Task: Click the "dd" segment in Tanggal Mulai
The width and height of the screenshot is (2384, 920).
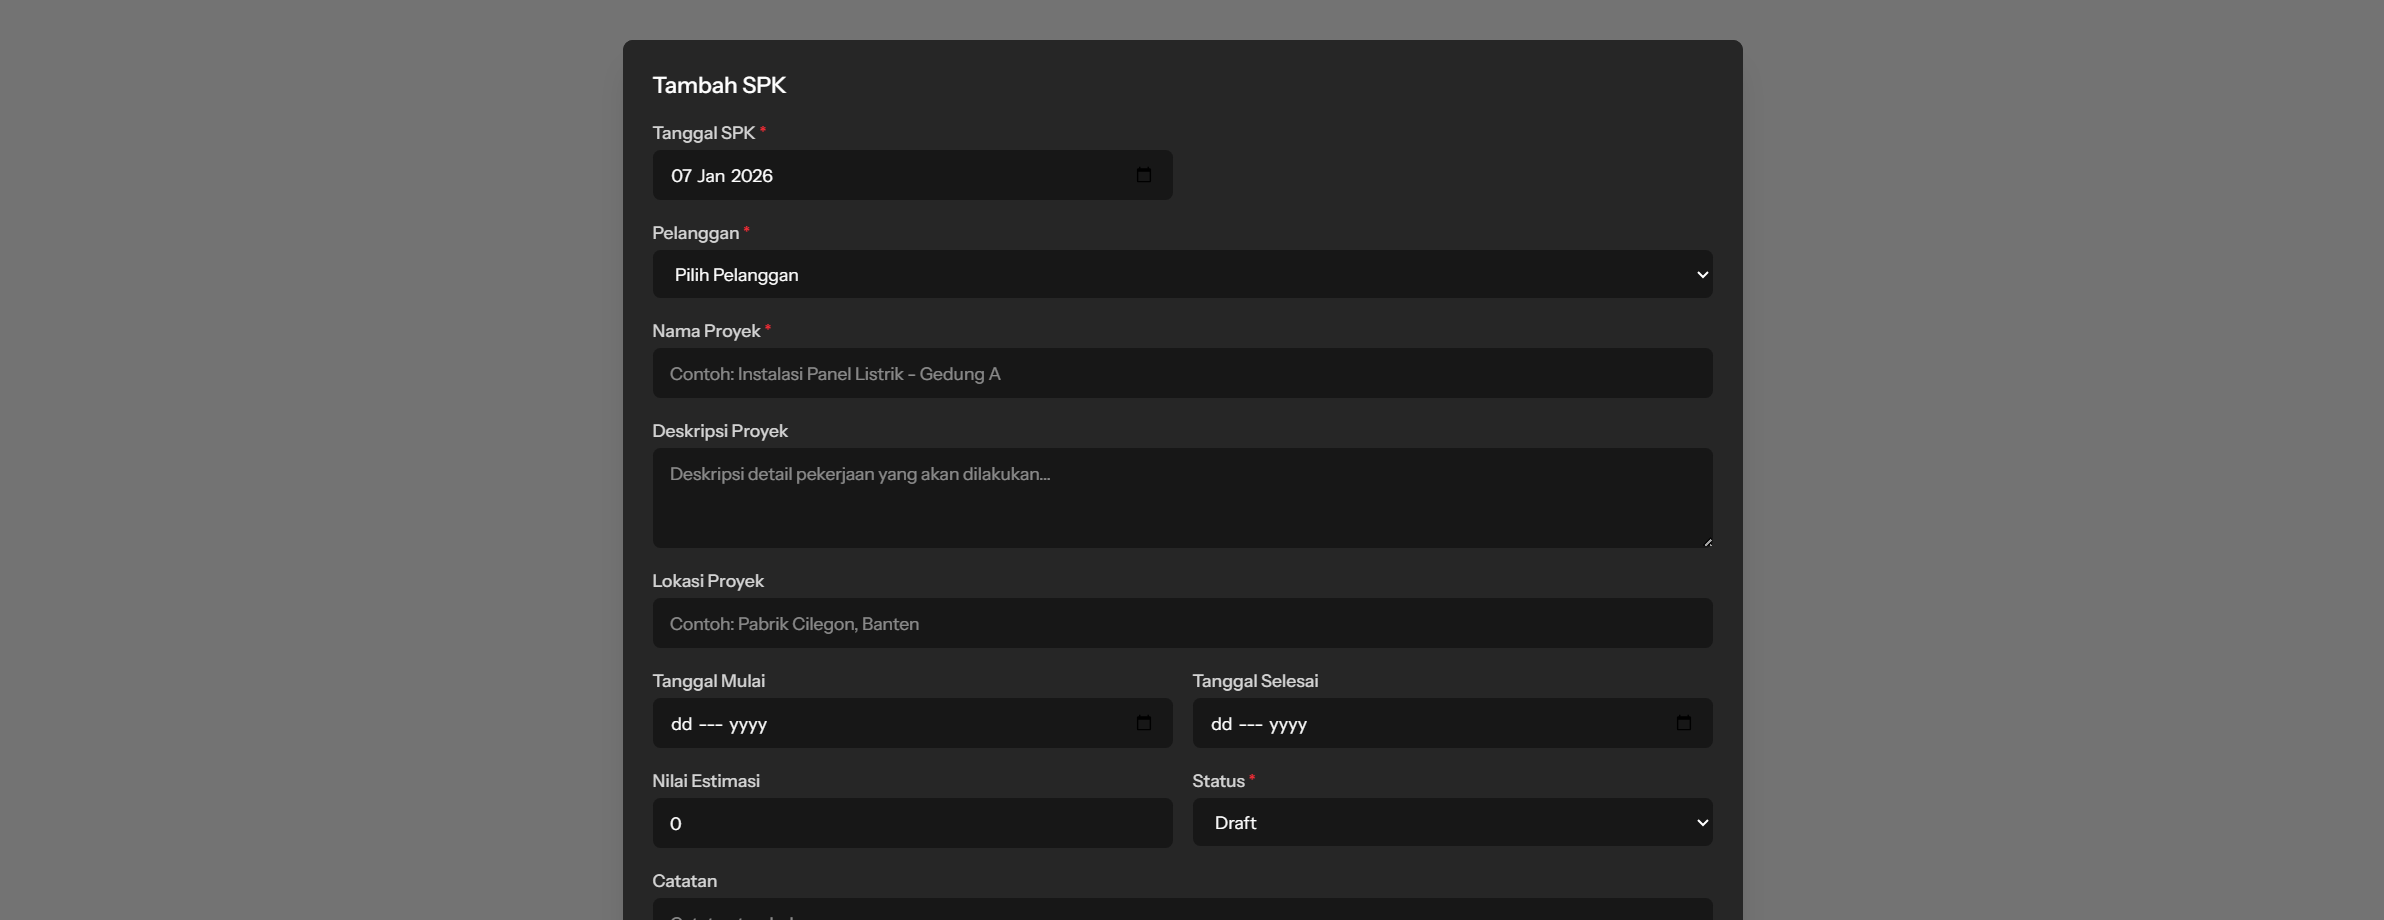Action: (681, 724)
